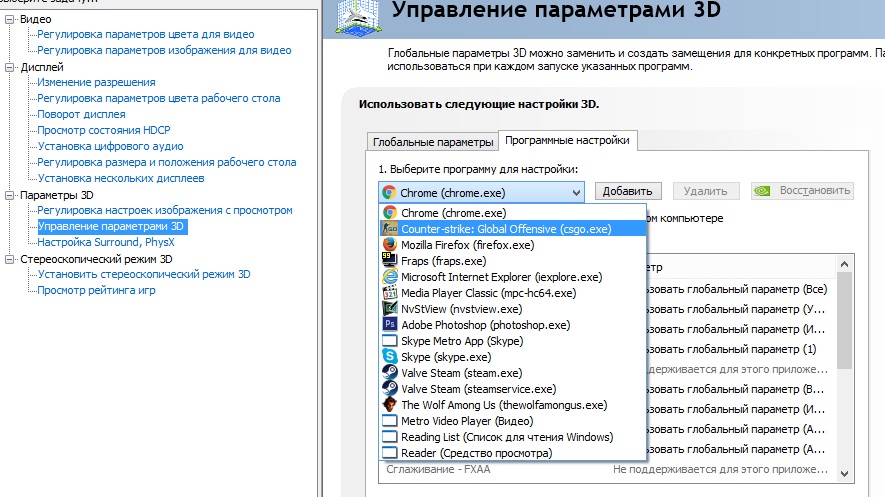Click the Steam icon for steamservice.exe

(389, 389)
